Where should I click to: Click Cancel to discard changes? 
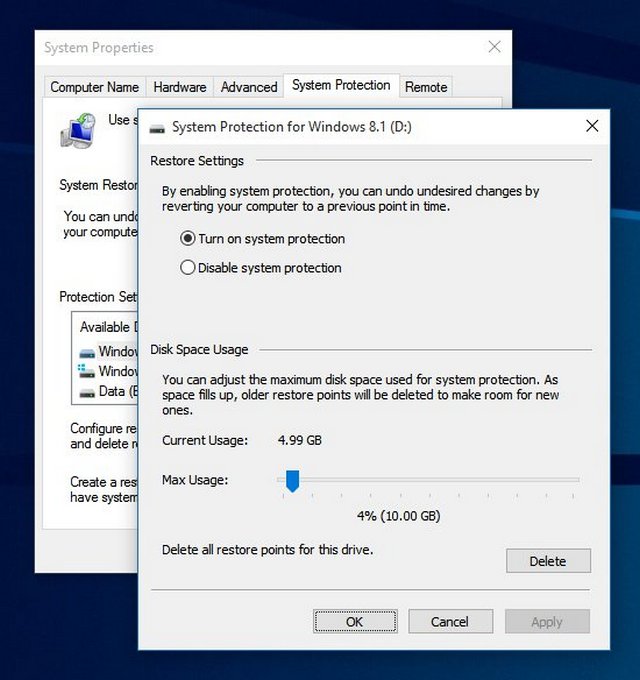pyautogui.click(x=450, y=621)
